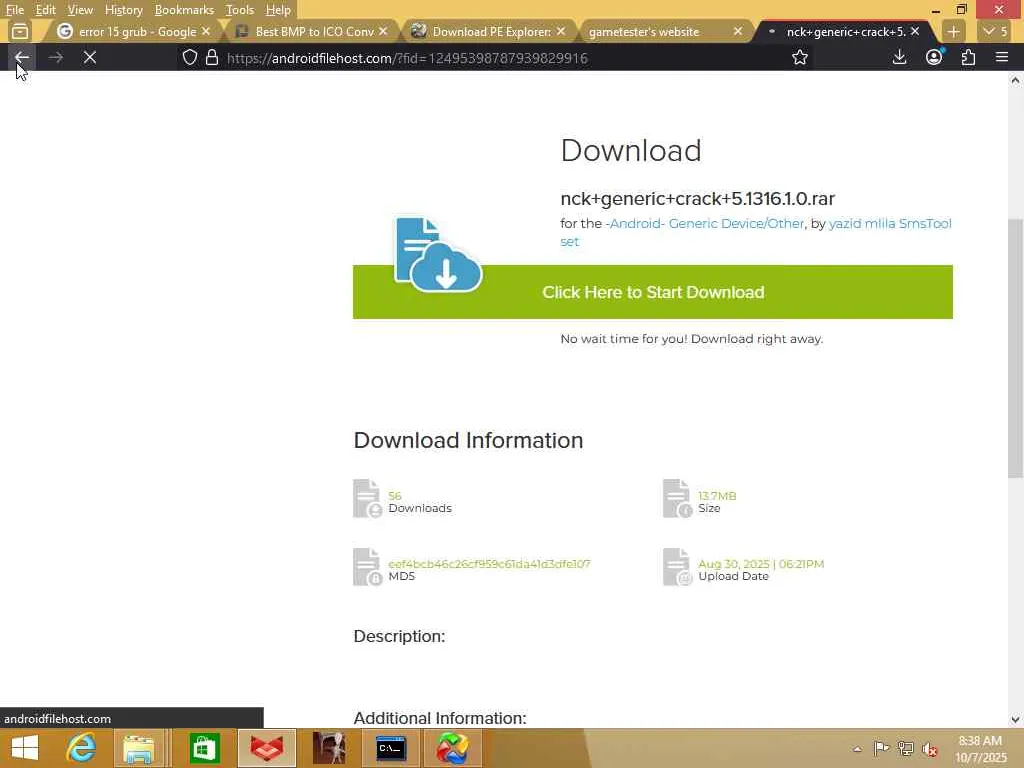Close the nck+generic+crack tab
This screenshot has height=768, width=1024.
pos(915,31)
